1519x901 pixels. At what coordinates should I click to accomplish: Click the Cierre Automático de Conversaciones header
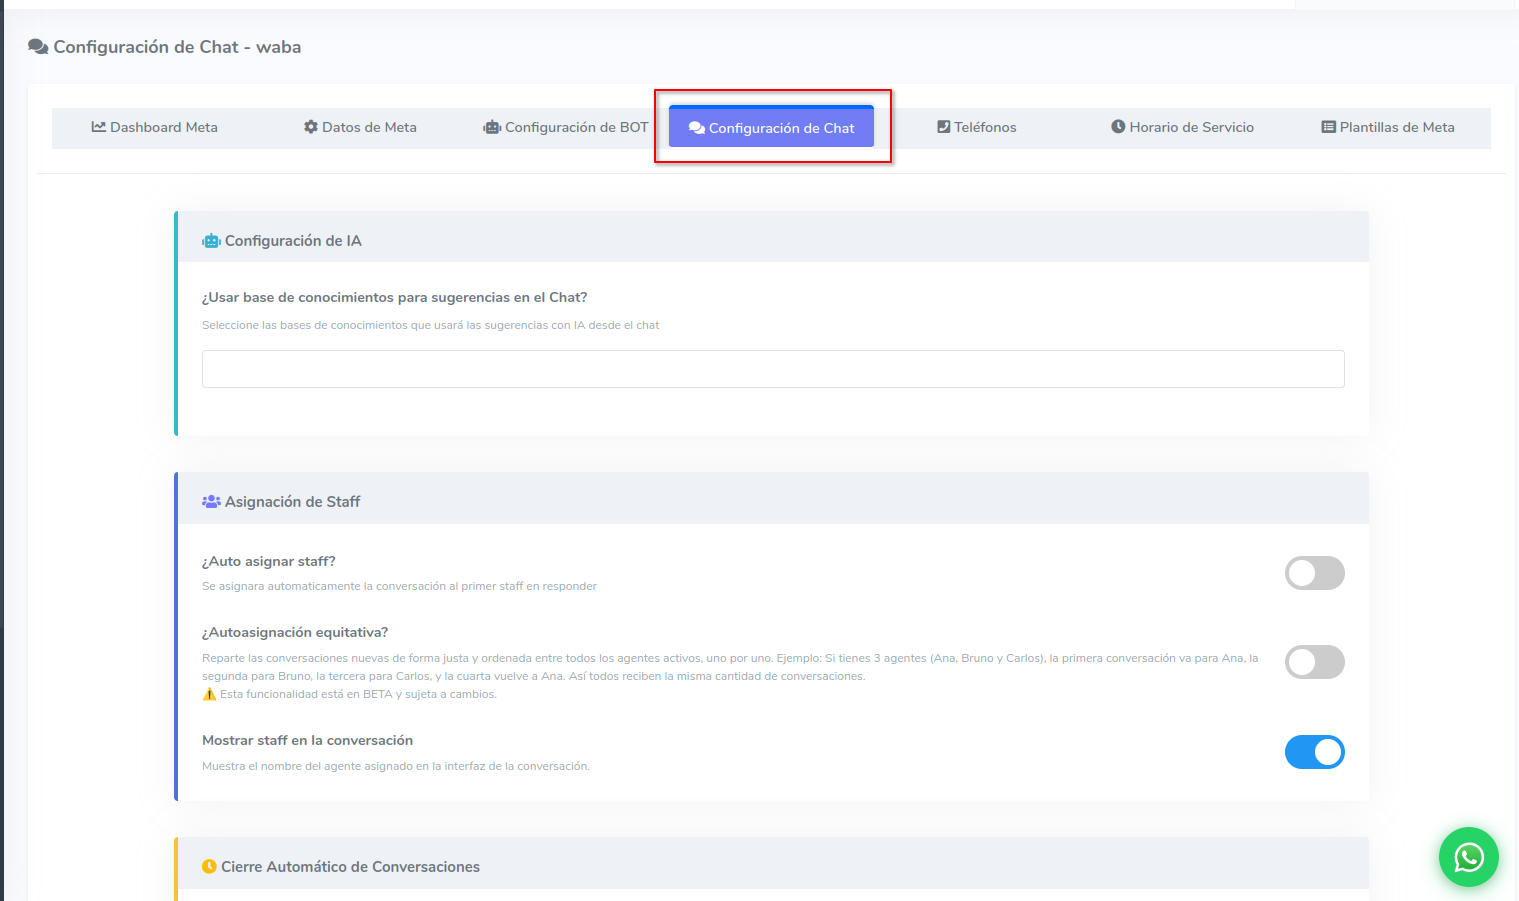click(350, 867)
